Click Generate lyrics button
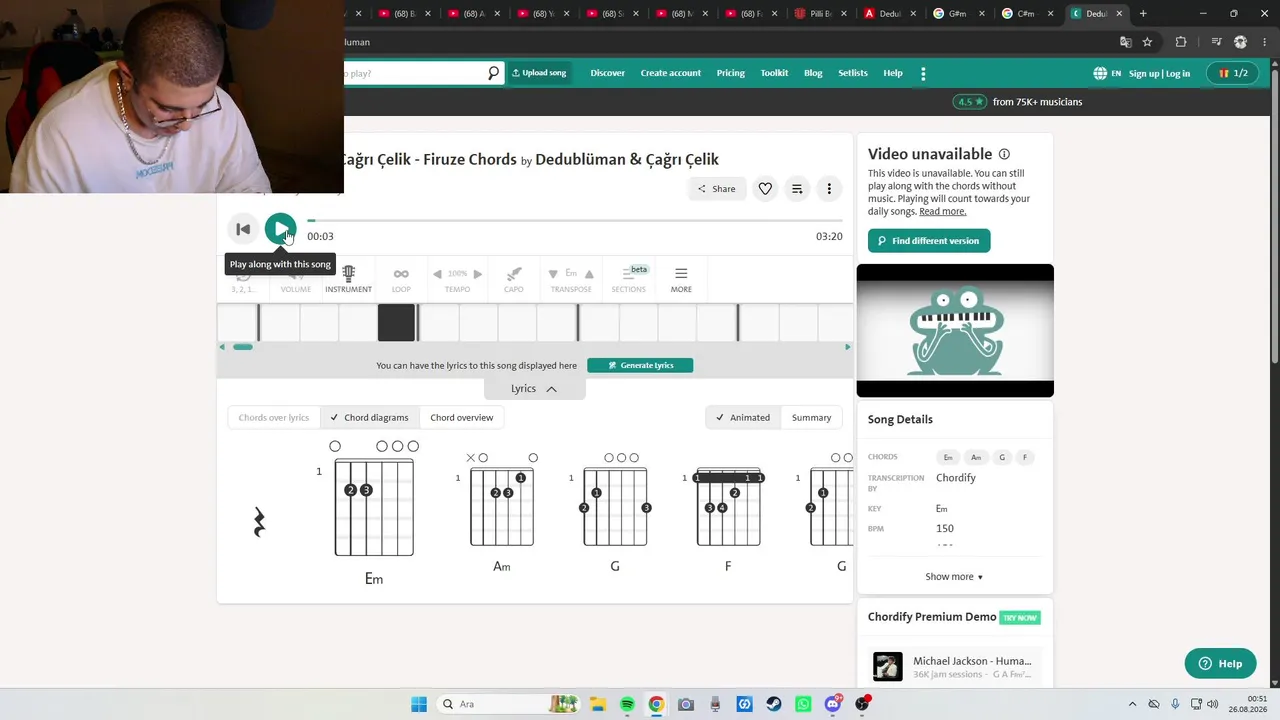Viewport: 1280px width, 720px height. (x=640, y=365)
